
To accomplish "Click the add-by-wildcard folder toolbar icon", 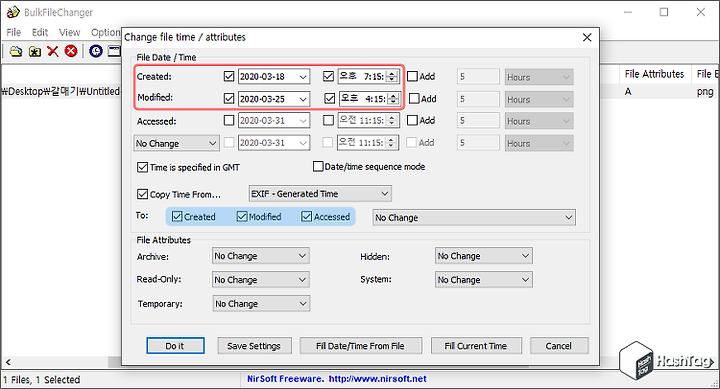I will [x=35, y=51].
